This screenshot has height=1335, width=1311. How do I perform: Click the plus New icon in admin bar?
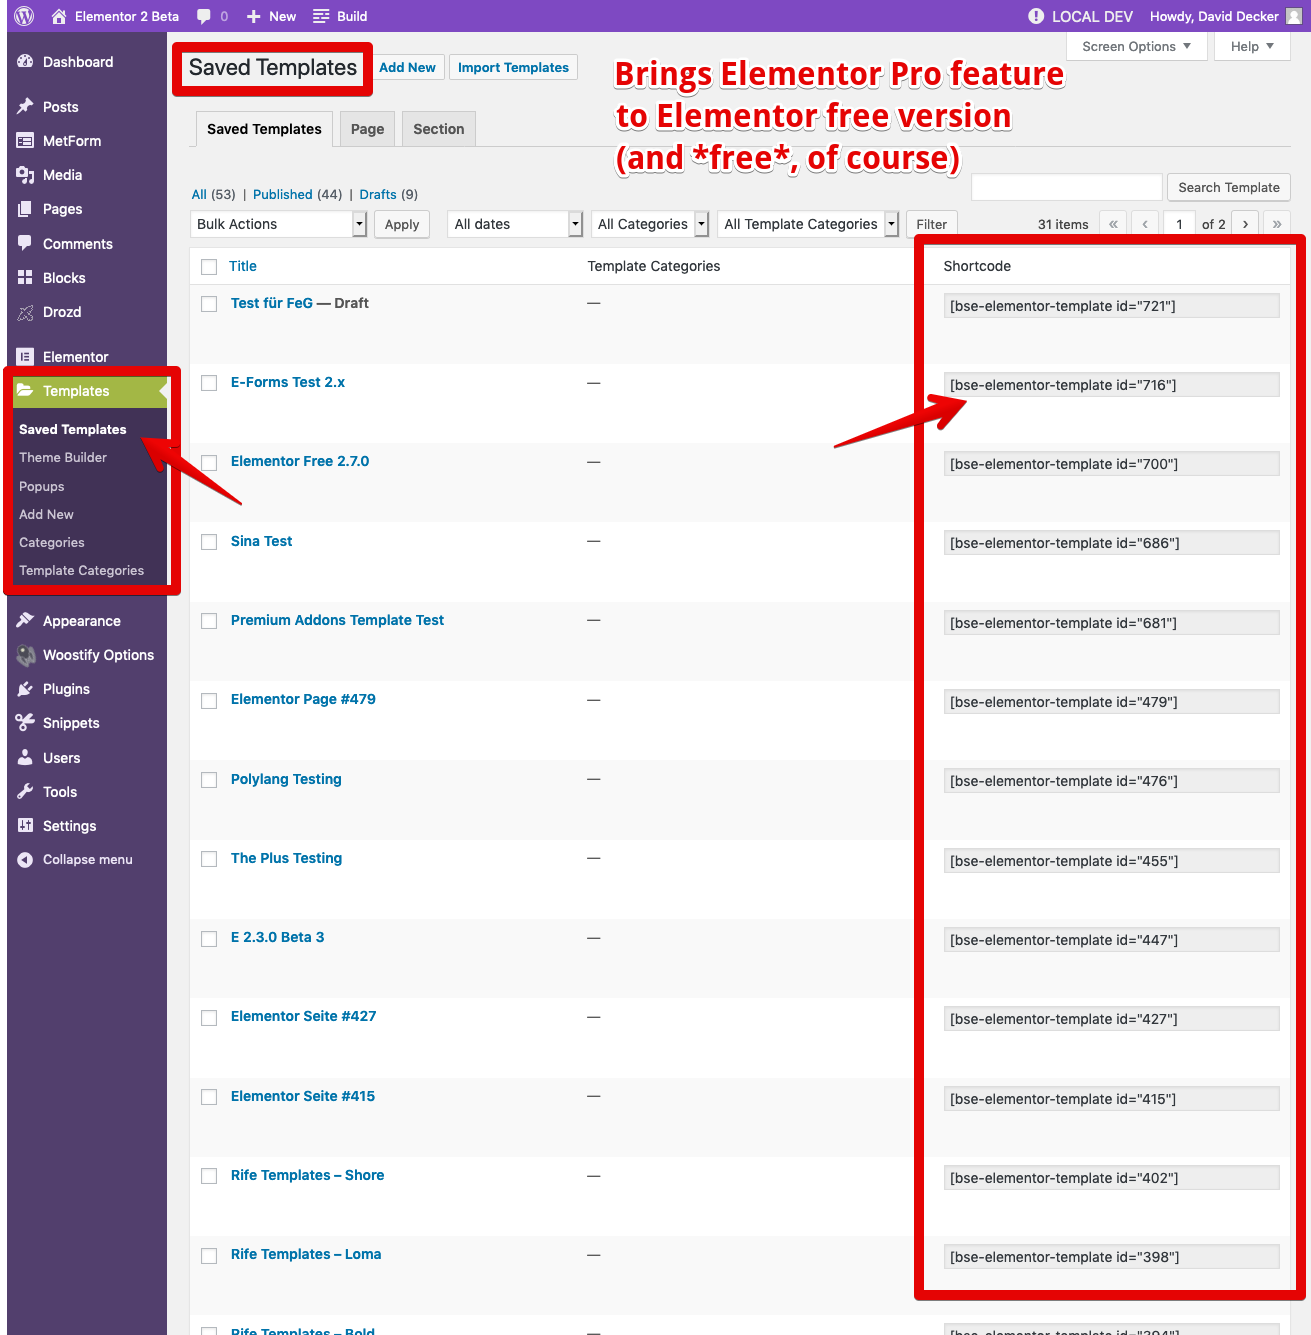pyautogui.click(x=254, y=16)
